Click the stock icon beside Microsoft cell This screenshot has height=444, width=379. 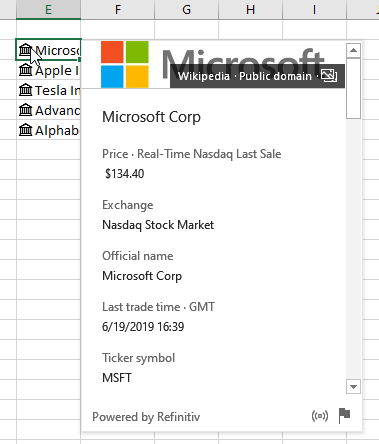coord(25,50)
